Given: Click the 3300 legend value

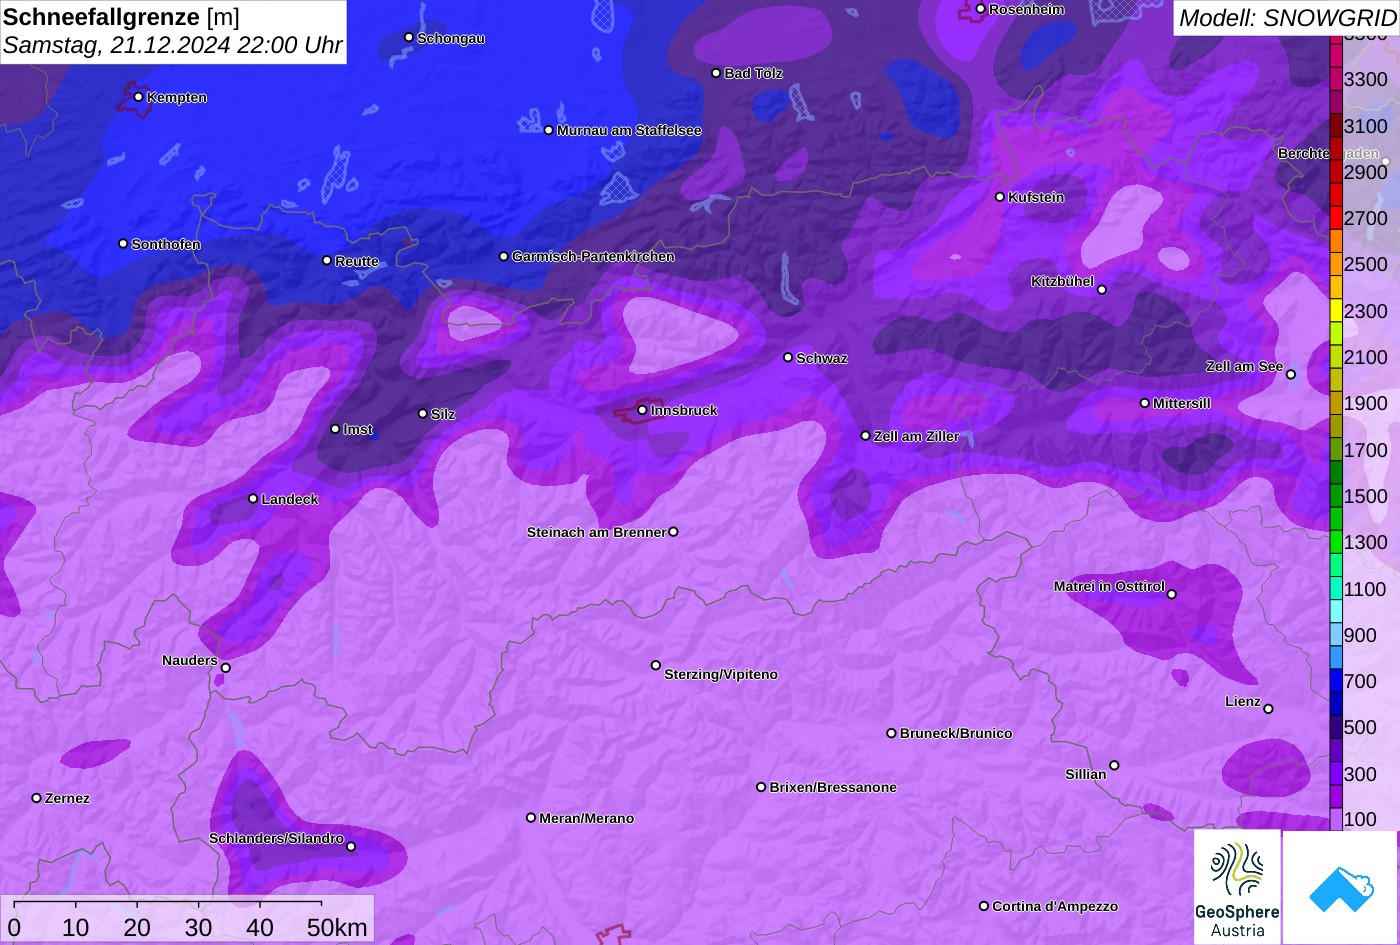Looking at the screenshot, I should [x=1366, y=79].
